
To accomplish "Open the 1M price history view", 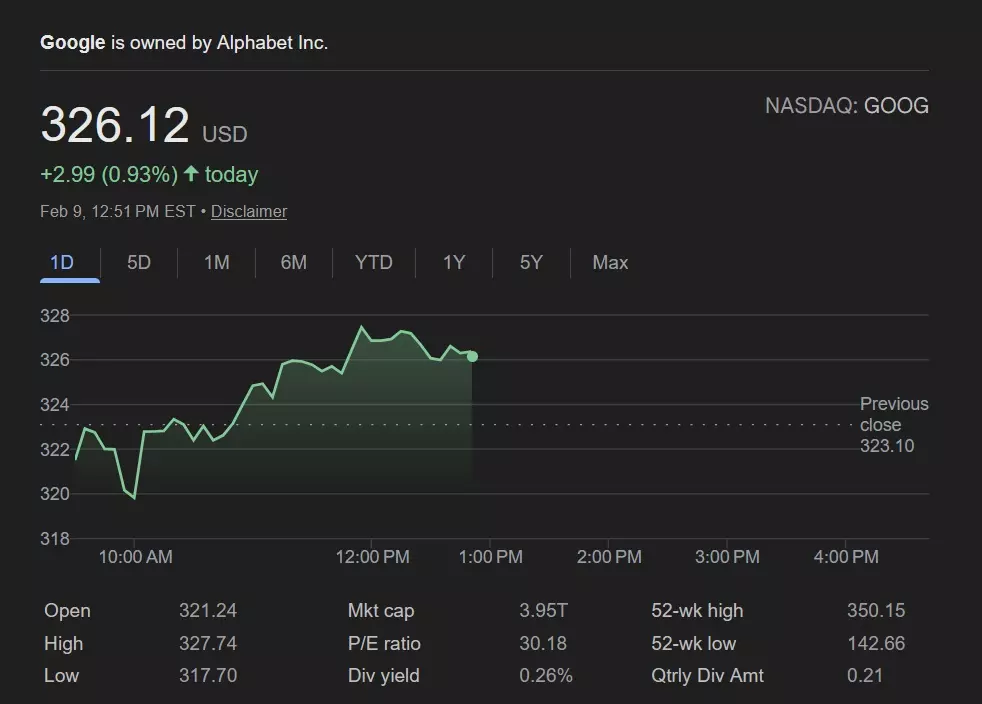I will point(216,262).
